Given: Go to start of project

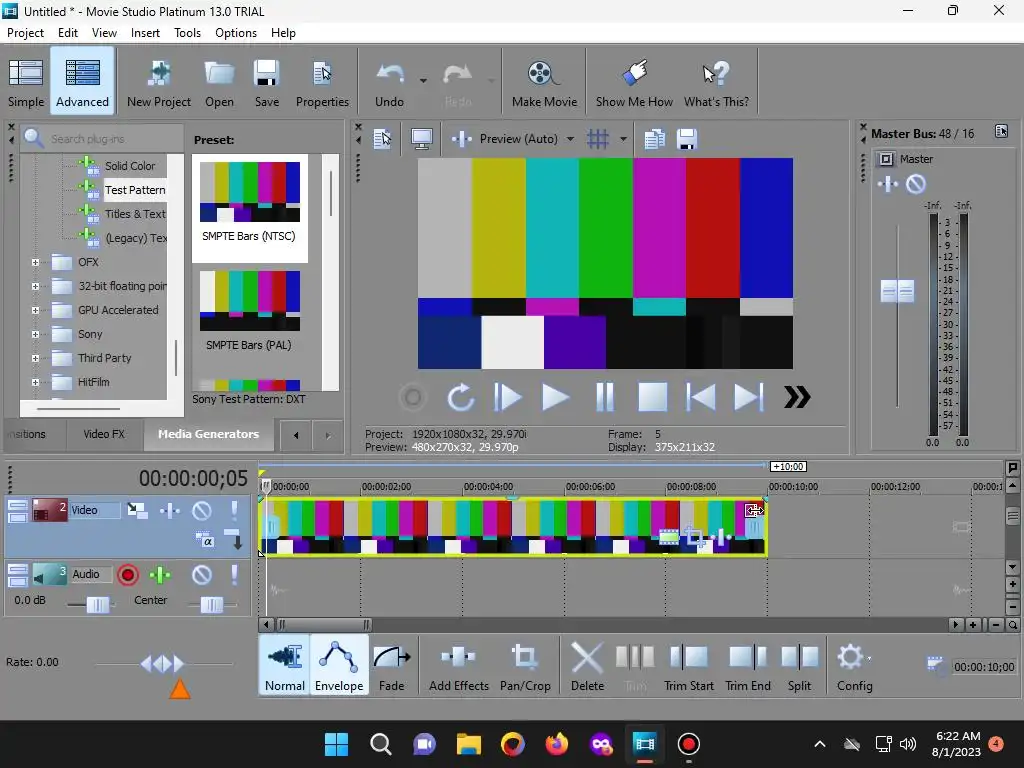Looking at the screenshot, I should [701, 397].
